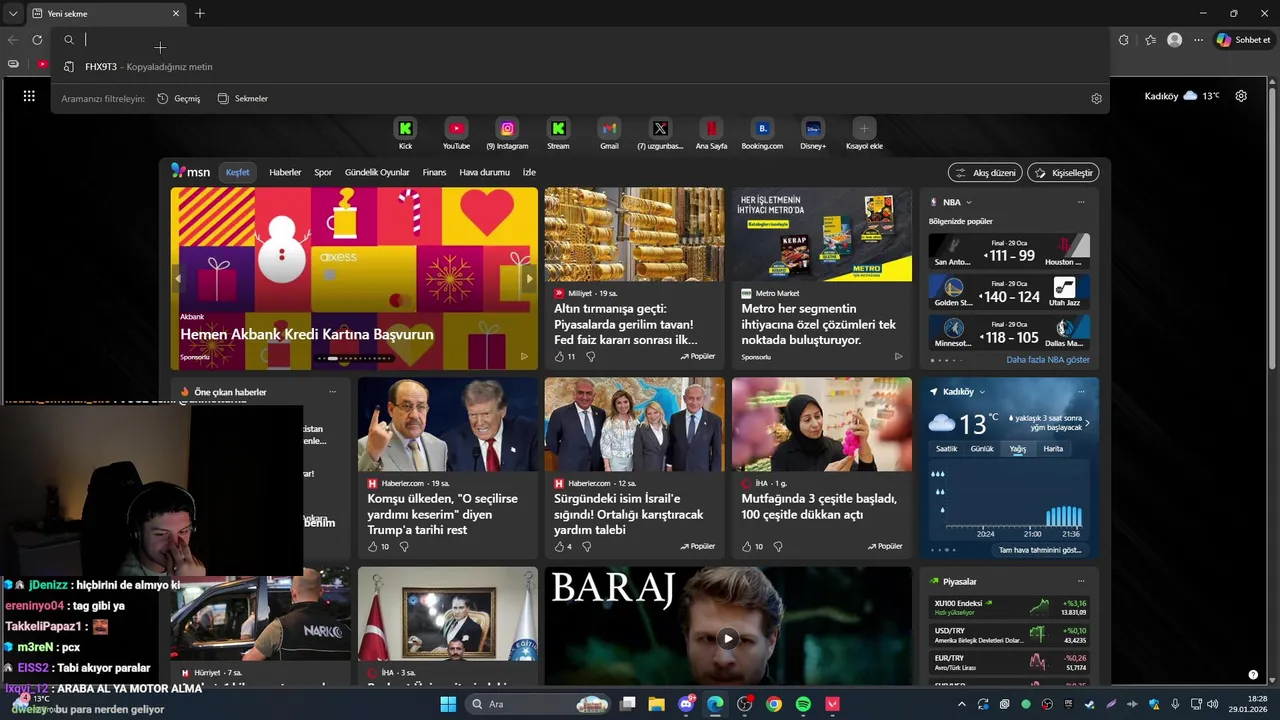Go back in Akbank carousel with left arrow
This screenshot has height=720, width=1280.
point(179,279)
